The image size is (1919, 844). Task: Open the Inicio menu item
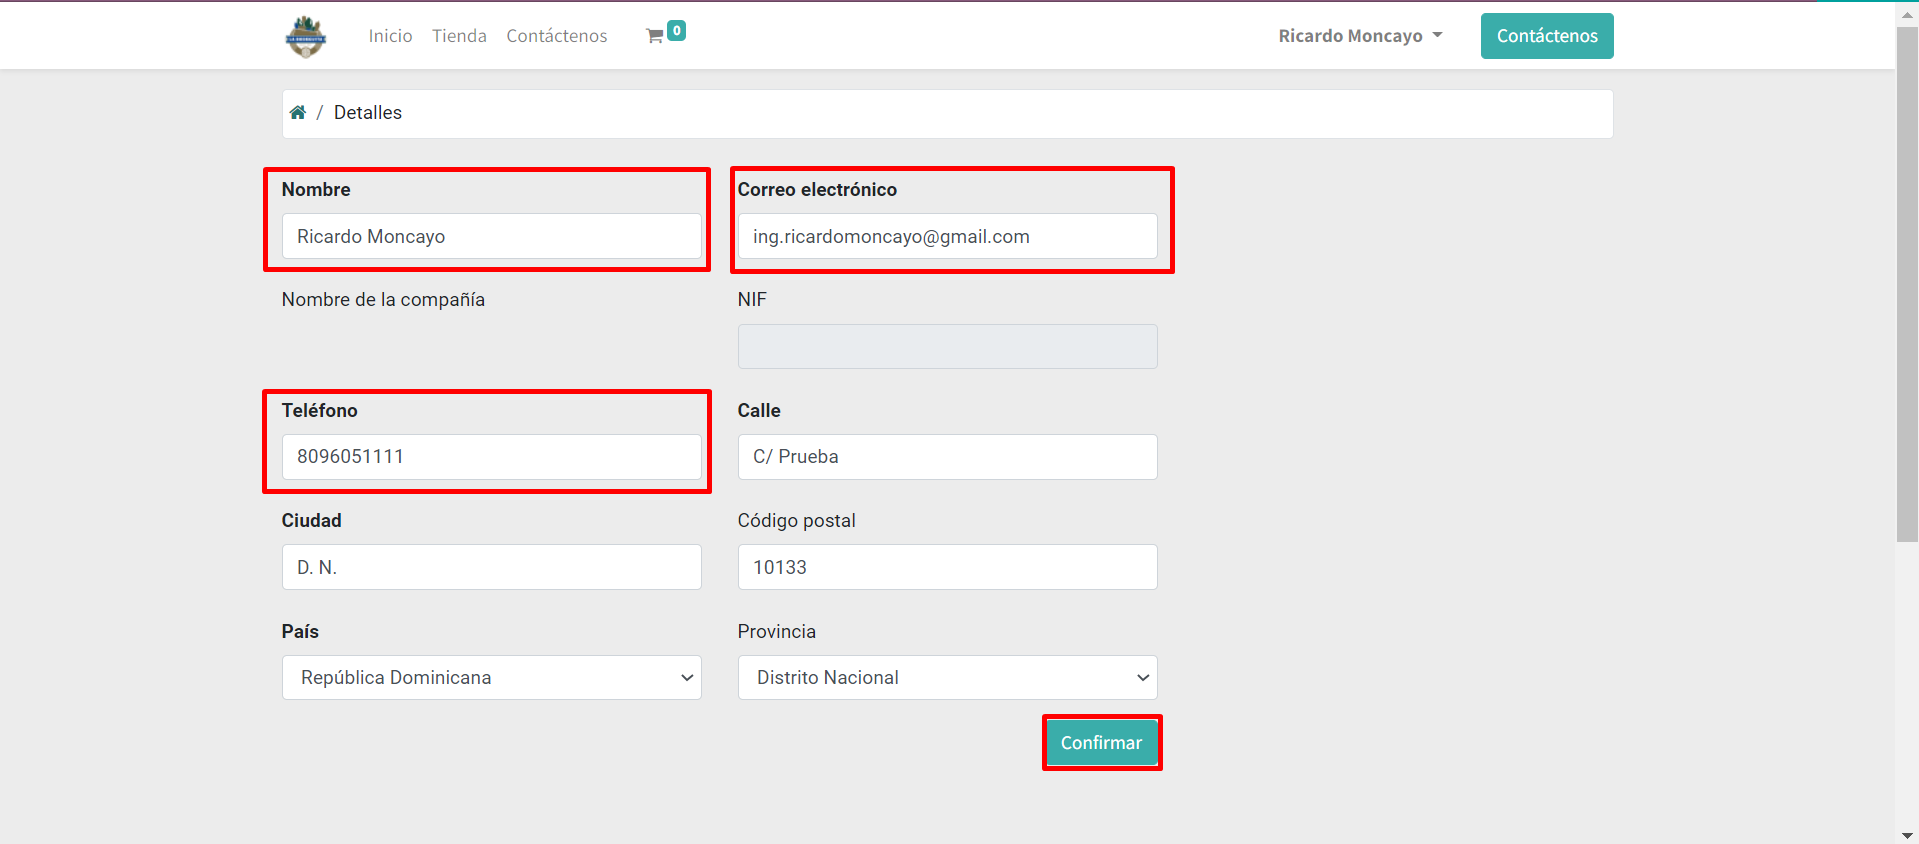[x=390, y=36]
